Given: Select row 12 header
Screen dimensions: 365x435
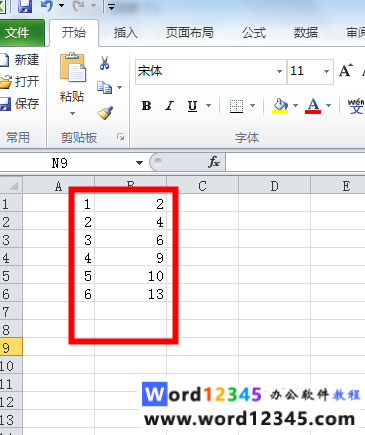Looking at the screenshot, I should [x=11, y=402].
